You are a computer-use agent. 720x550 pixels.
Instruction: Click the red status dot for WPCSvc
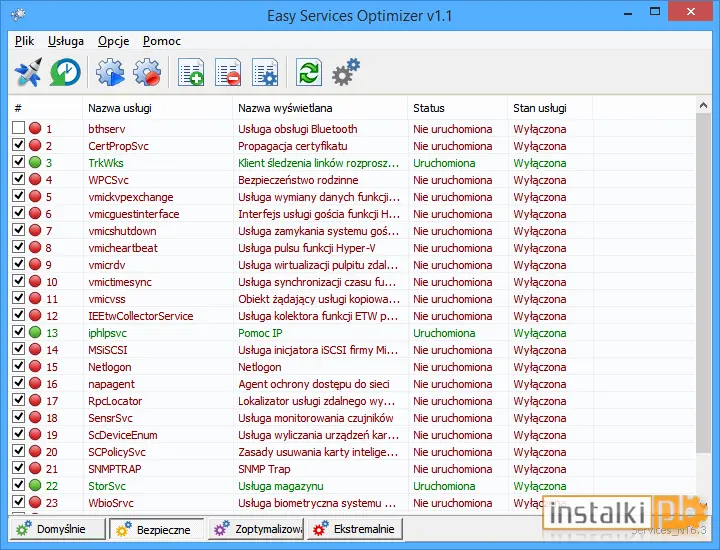coord(35,179)
